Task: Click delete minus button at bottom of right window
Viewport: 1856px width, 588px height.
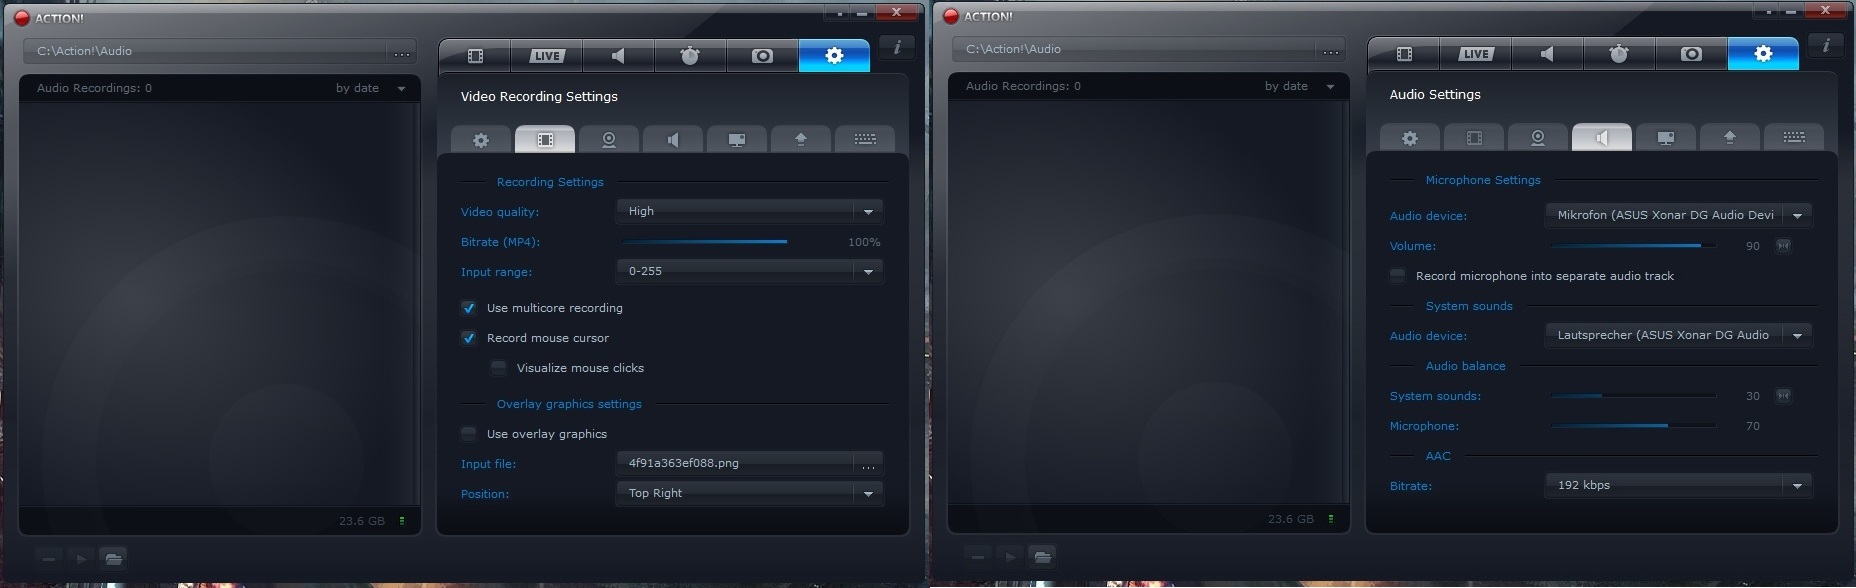Action: (x=978, y=556)
